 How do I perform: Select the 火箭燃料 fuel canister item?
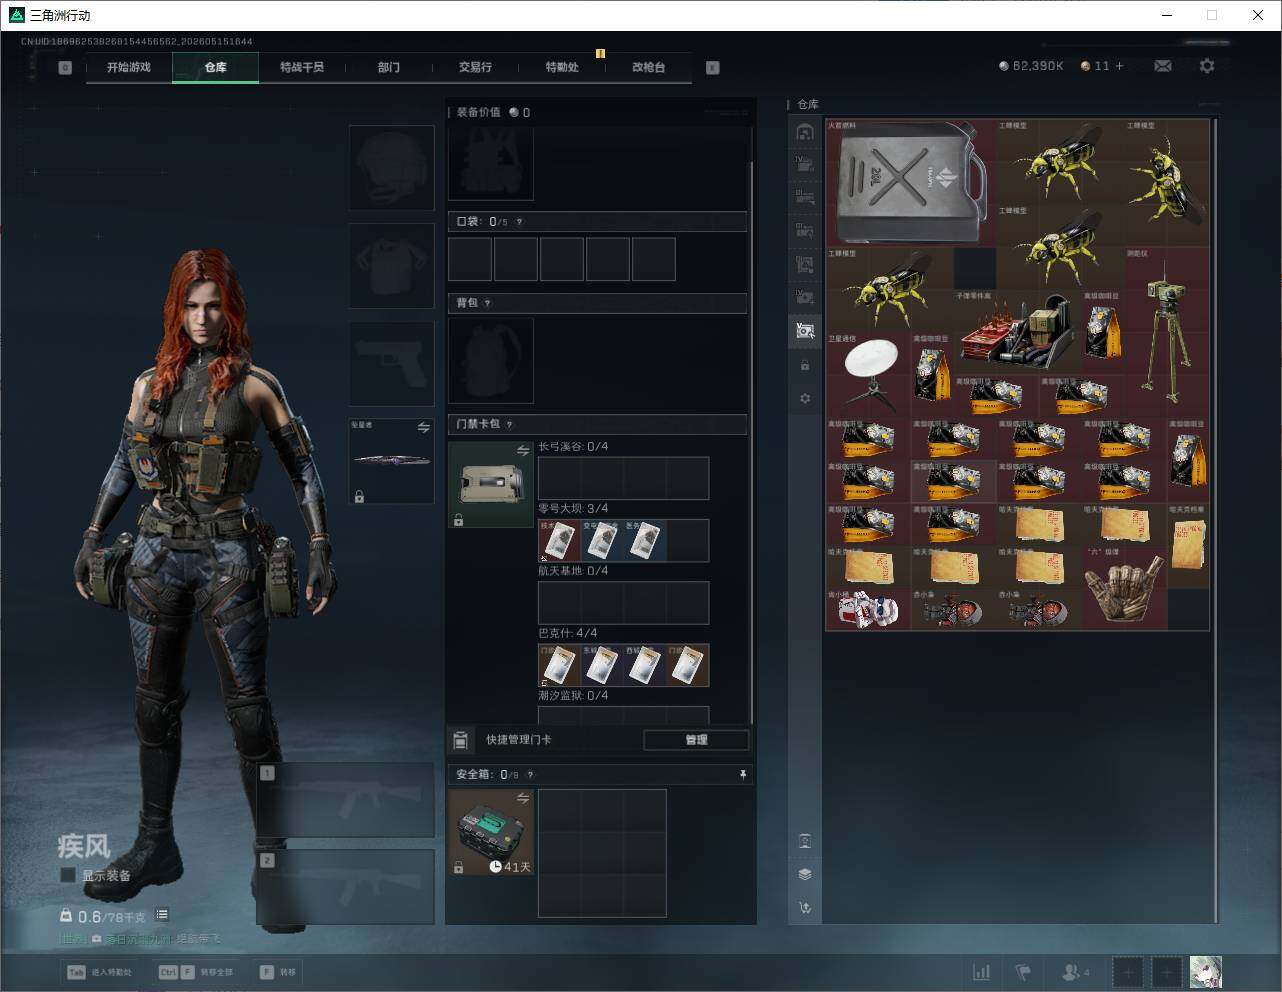[x=911, y=182]
